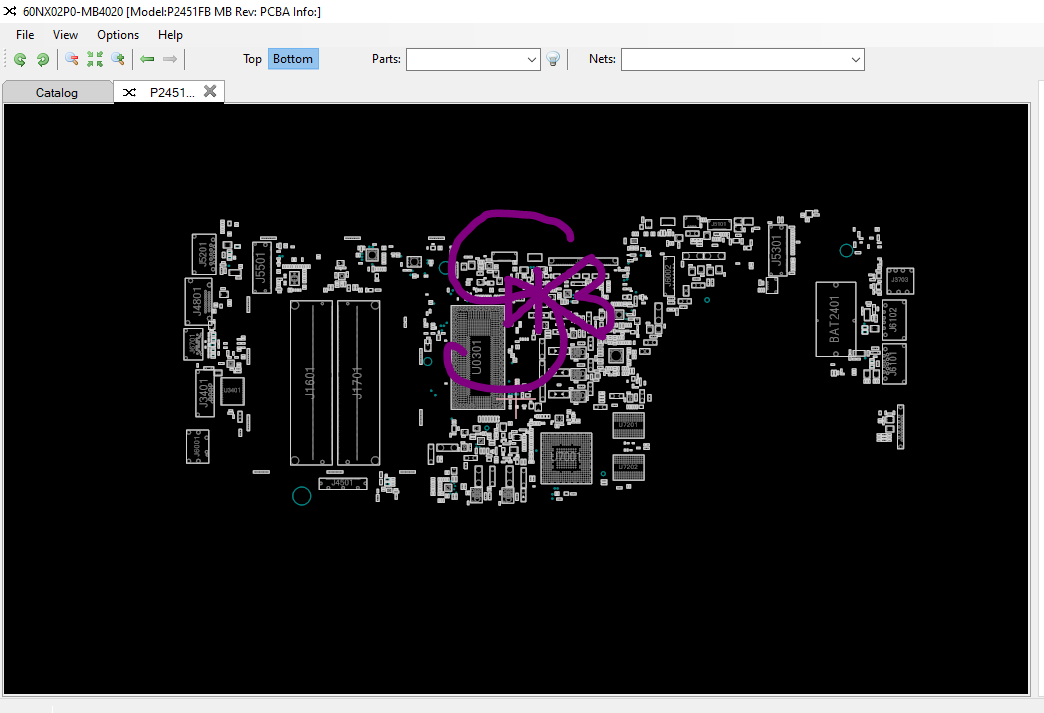Open the Options menu
The image size is (1044, 713).
pos(118,35)
